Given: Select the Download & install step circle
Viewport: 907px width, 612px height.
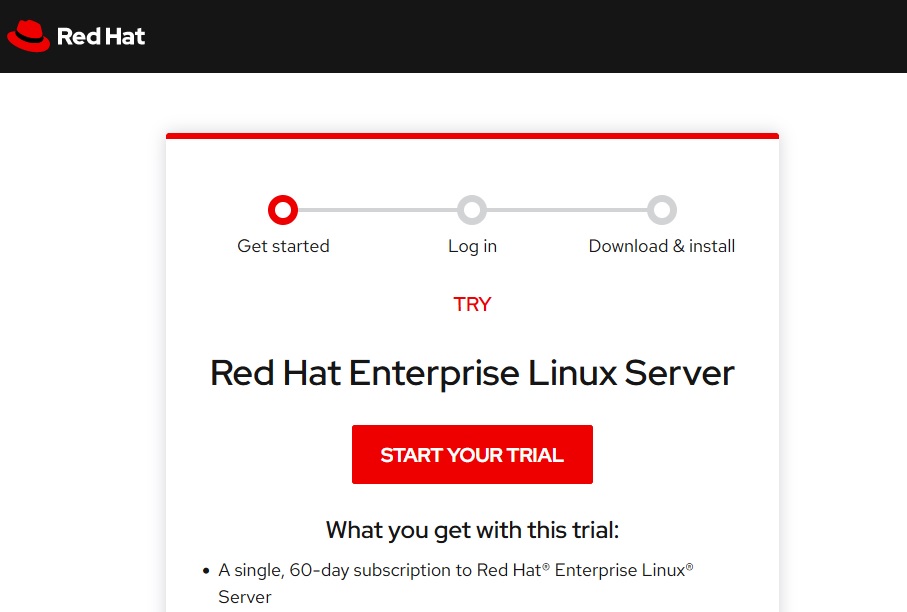Looking at the screenshot, I should (x=662, y=210).
